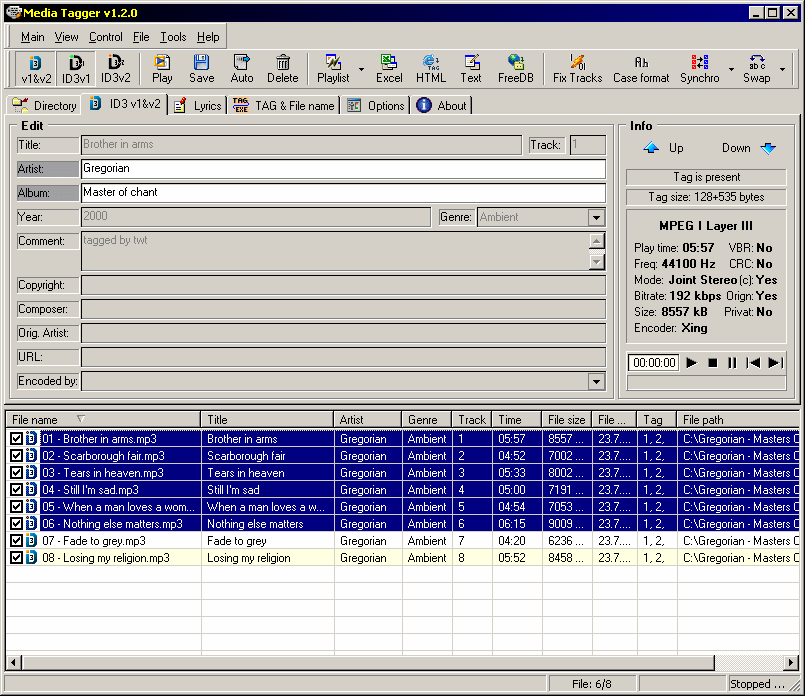Uncheck 01 - Brother in arms.mp3 checkbox

(x=16, y=439)
